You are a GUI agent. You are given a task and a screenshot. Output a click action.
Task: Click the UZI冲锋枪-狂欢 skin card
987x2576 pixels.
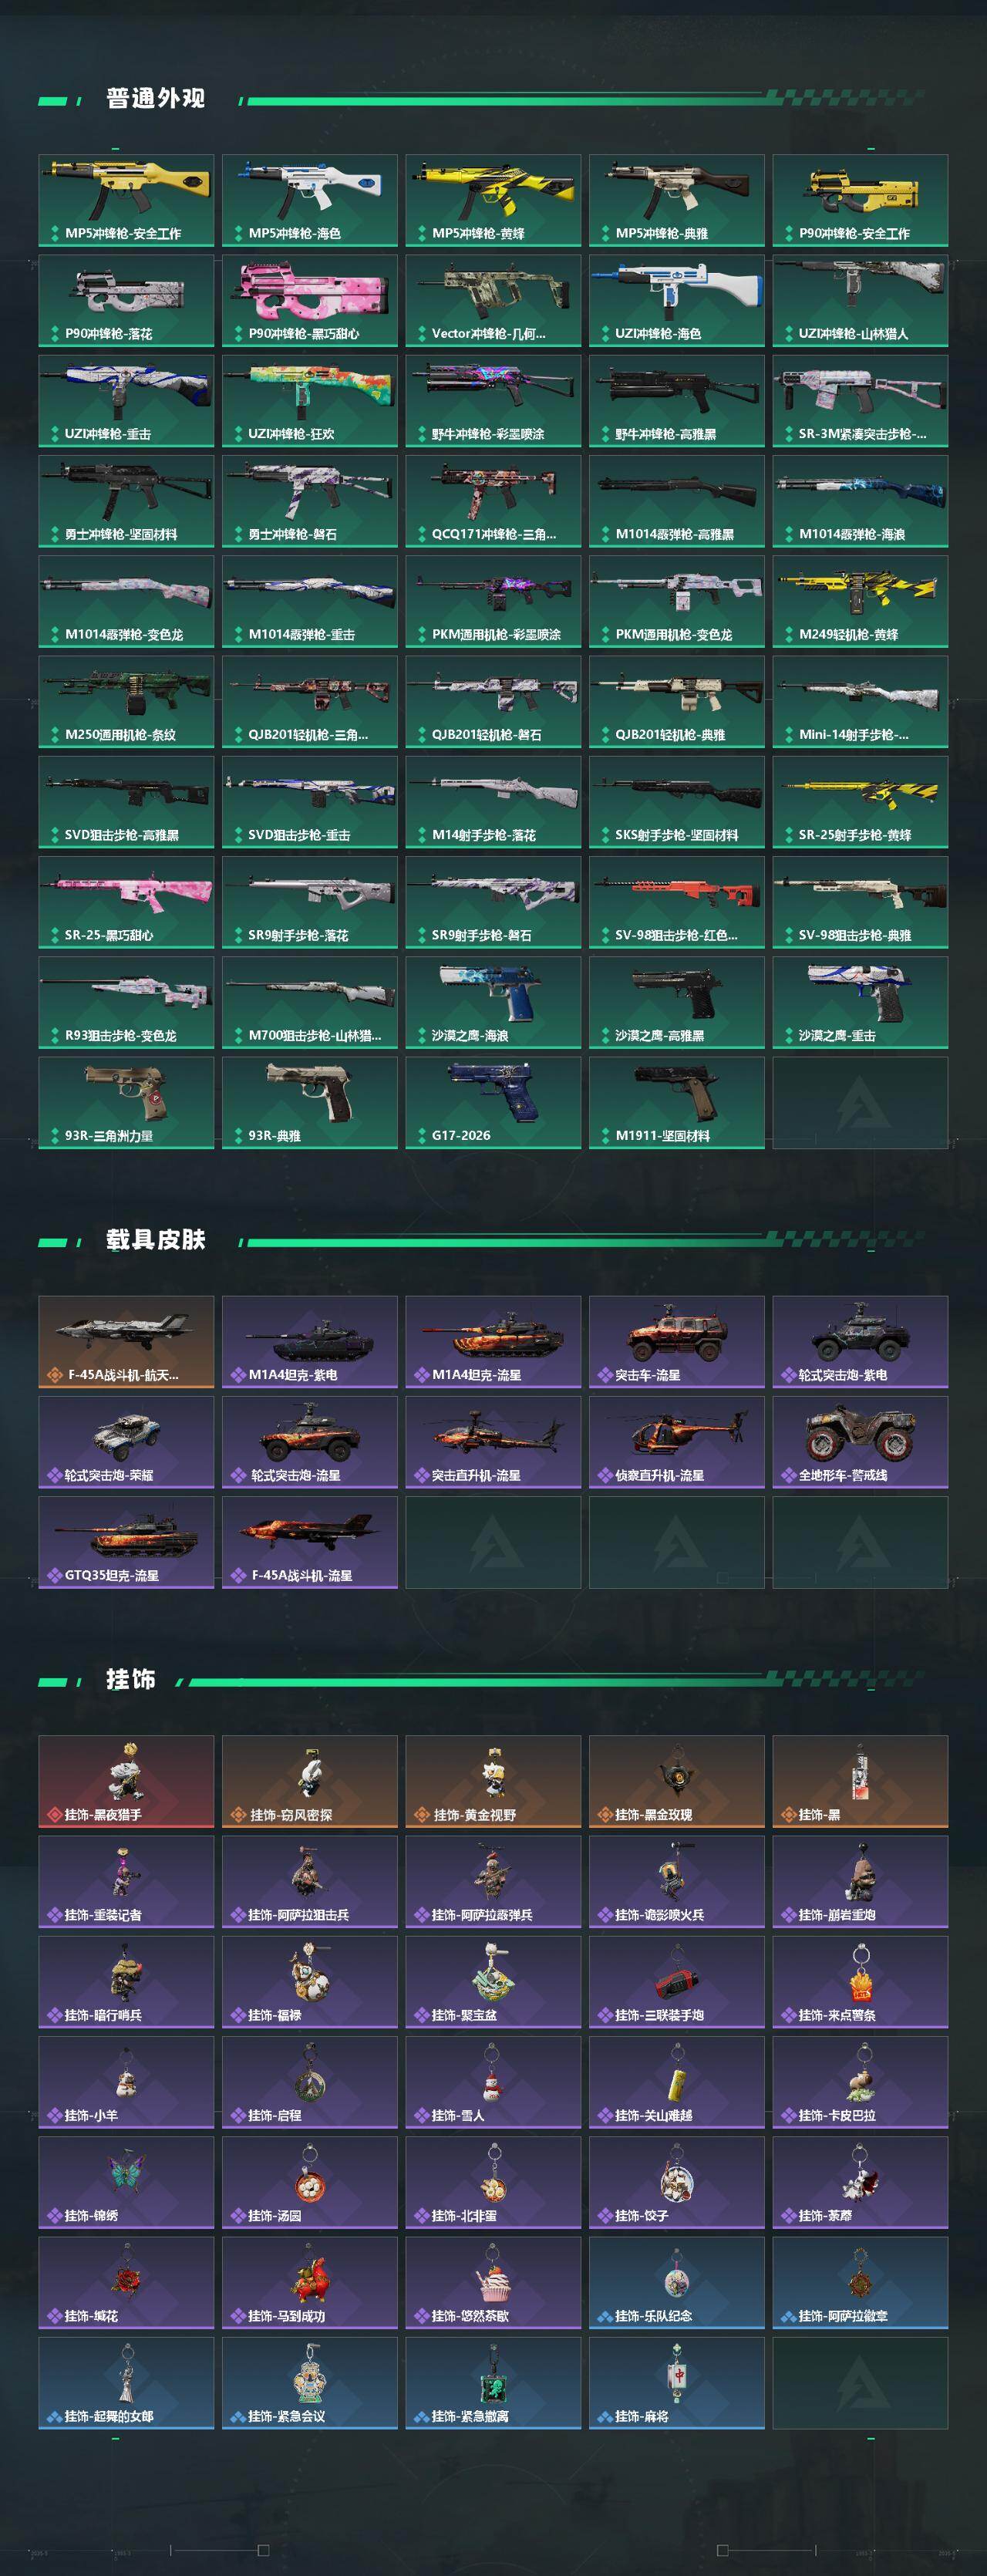coord(310,401)
